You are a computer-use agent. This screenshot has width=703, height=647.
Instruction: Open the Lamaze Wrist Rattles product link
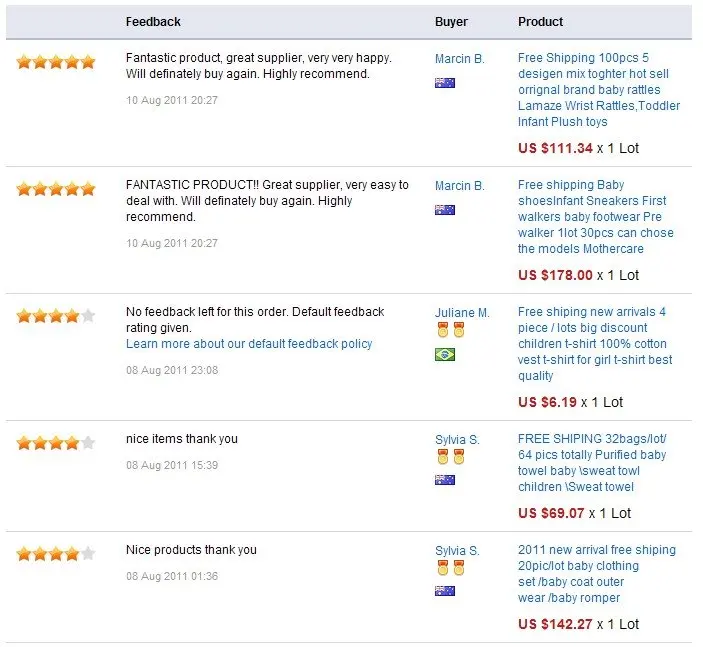click(x=599, y=90)
